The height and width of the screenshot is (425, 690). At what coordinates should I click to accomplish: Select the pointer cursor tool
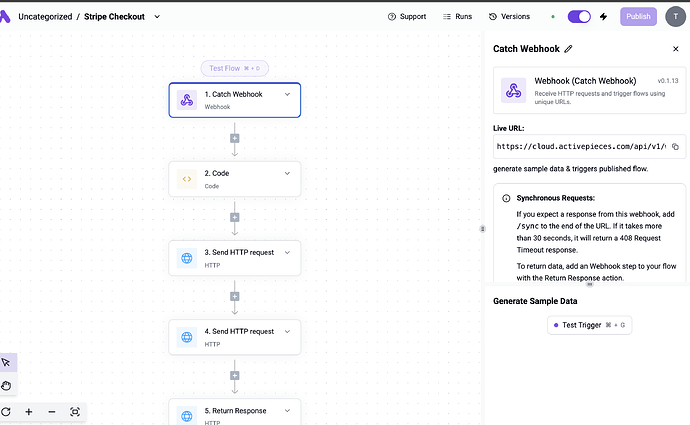click(x=6, y=363)
